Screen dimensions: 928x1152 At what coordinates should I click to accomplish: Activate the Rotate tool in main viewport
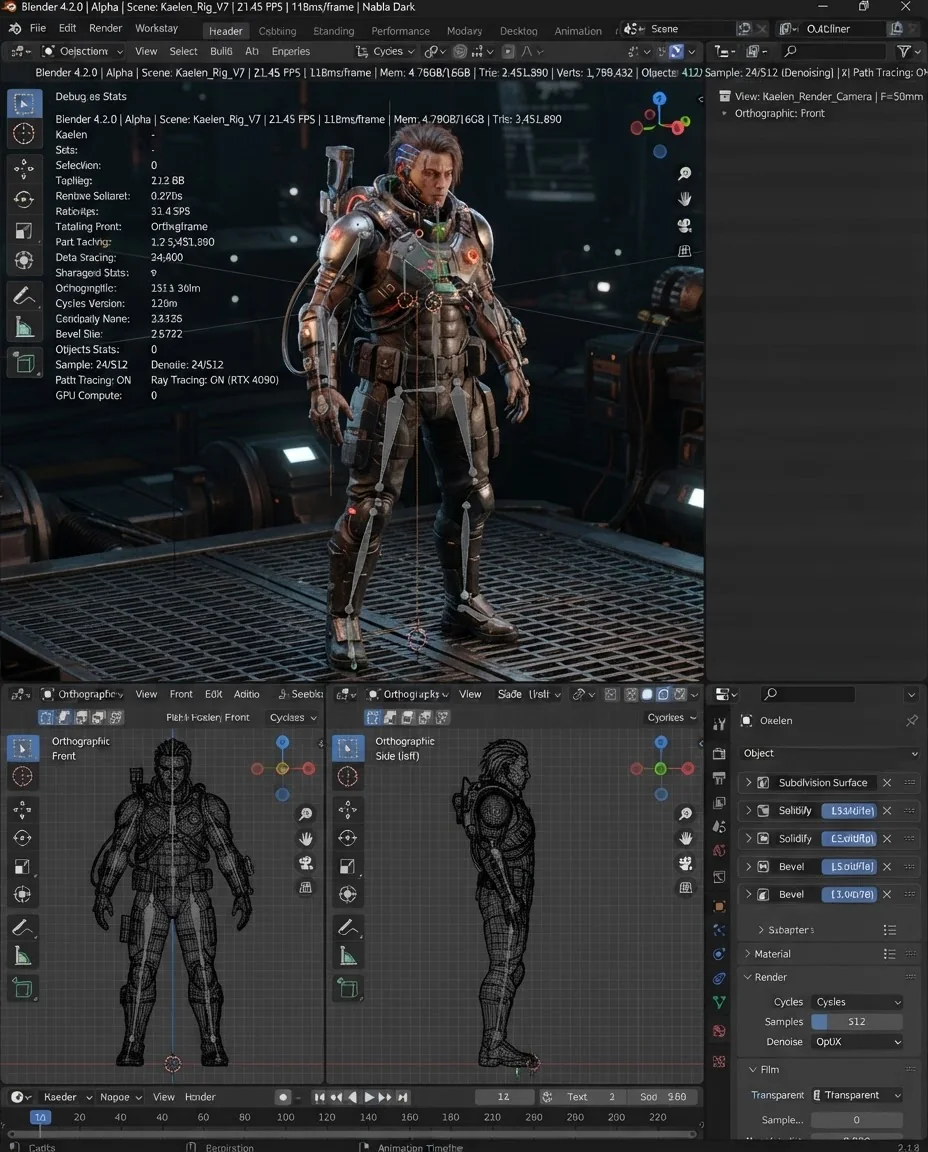pos(24,199)
